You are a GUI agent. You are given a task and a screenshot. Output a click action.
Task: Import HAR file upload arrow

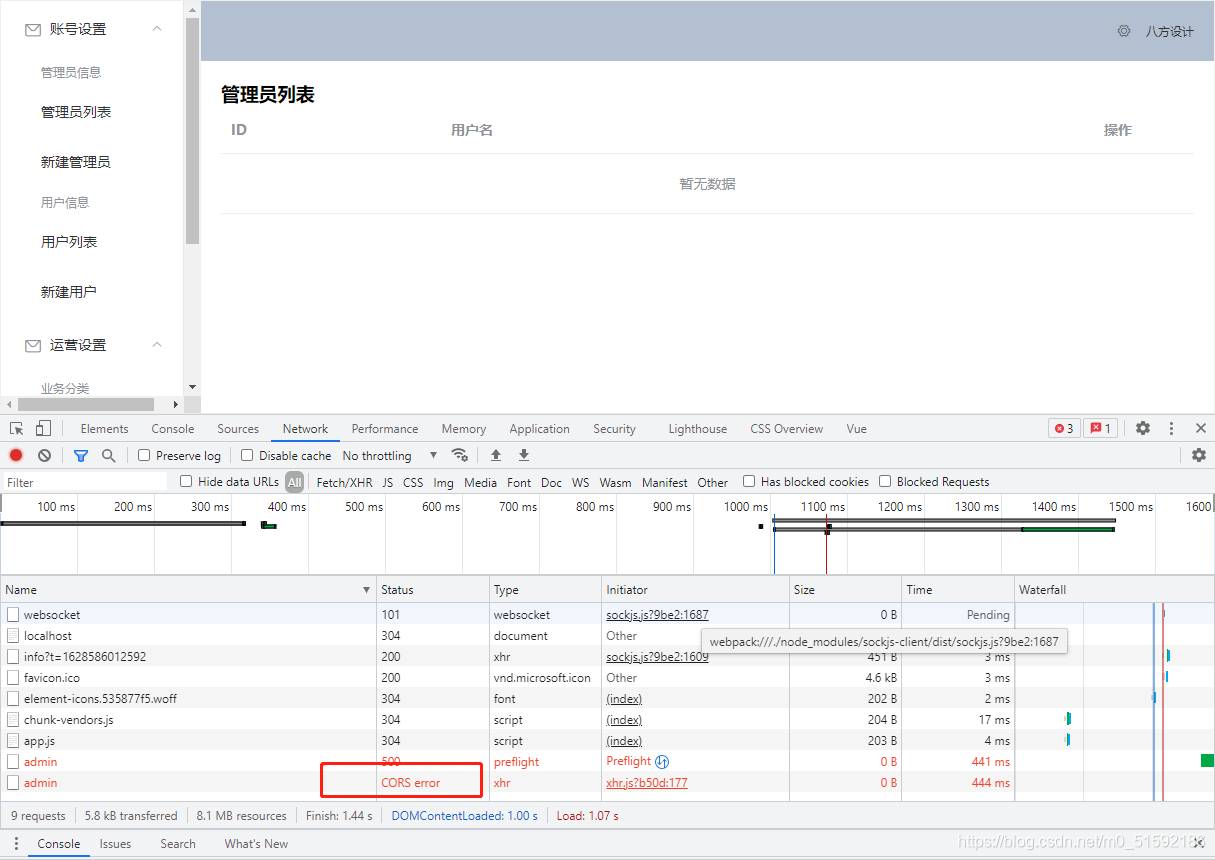(x=496, y=455)
